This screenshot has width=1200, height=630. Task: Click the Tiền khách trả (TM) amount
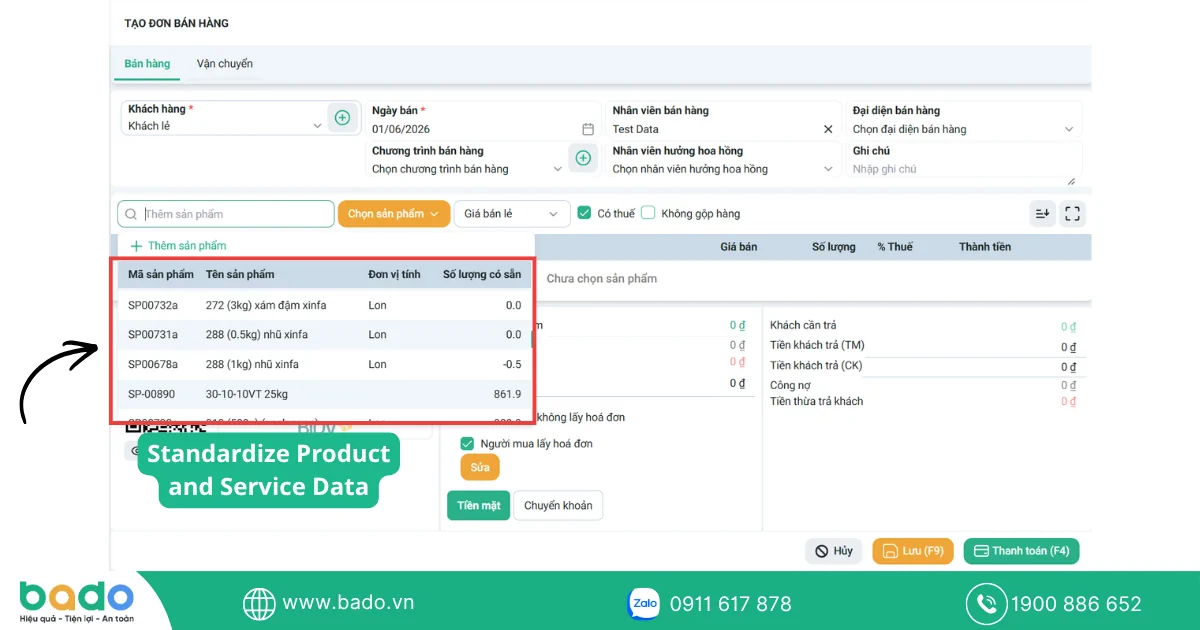click(1068, 347)
